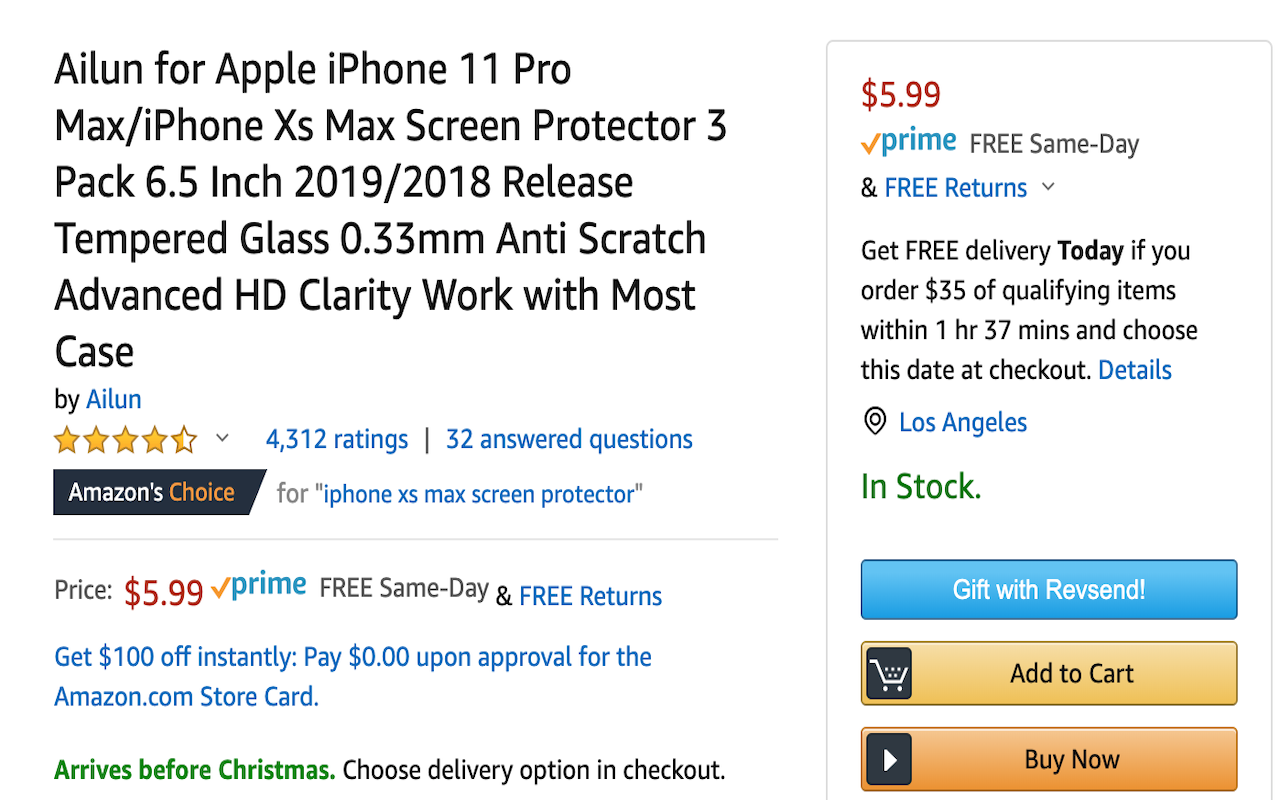Expand the FREE Returns chevron in buy box

[x=1048, y=187]
